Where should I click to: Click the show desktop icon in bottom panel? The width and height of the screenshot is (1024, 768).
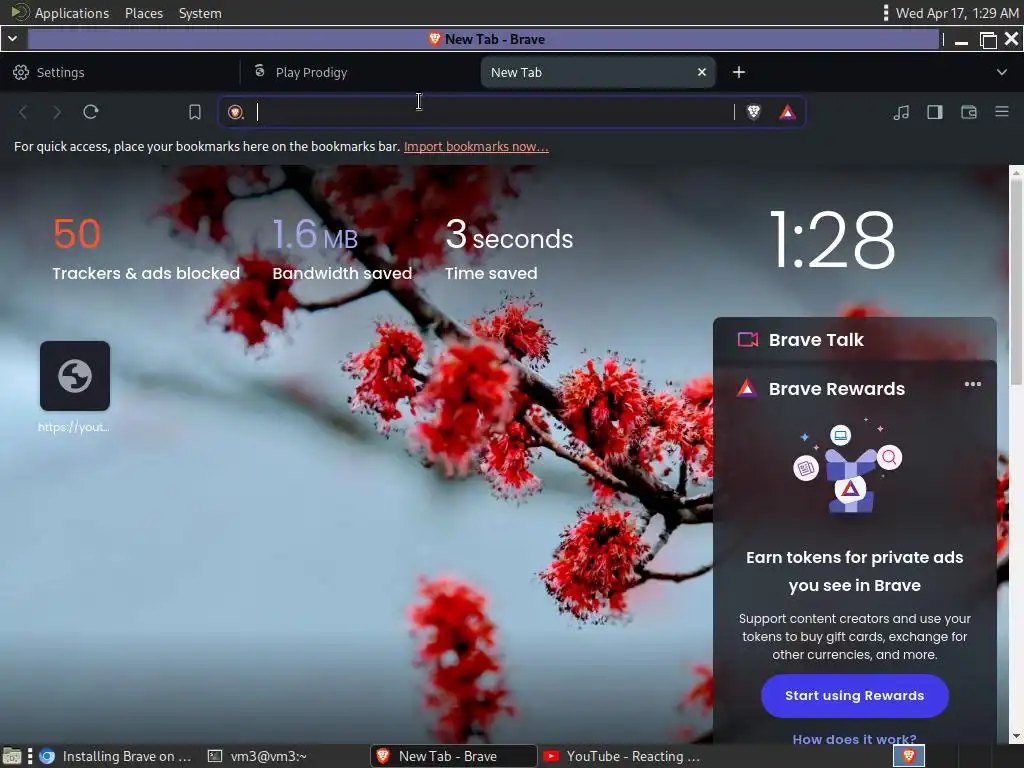tap(12, 756)
